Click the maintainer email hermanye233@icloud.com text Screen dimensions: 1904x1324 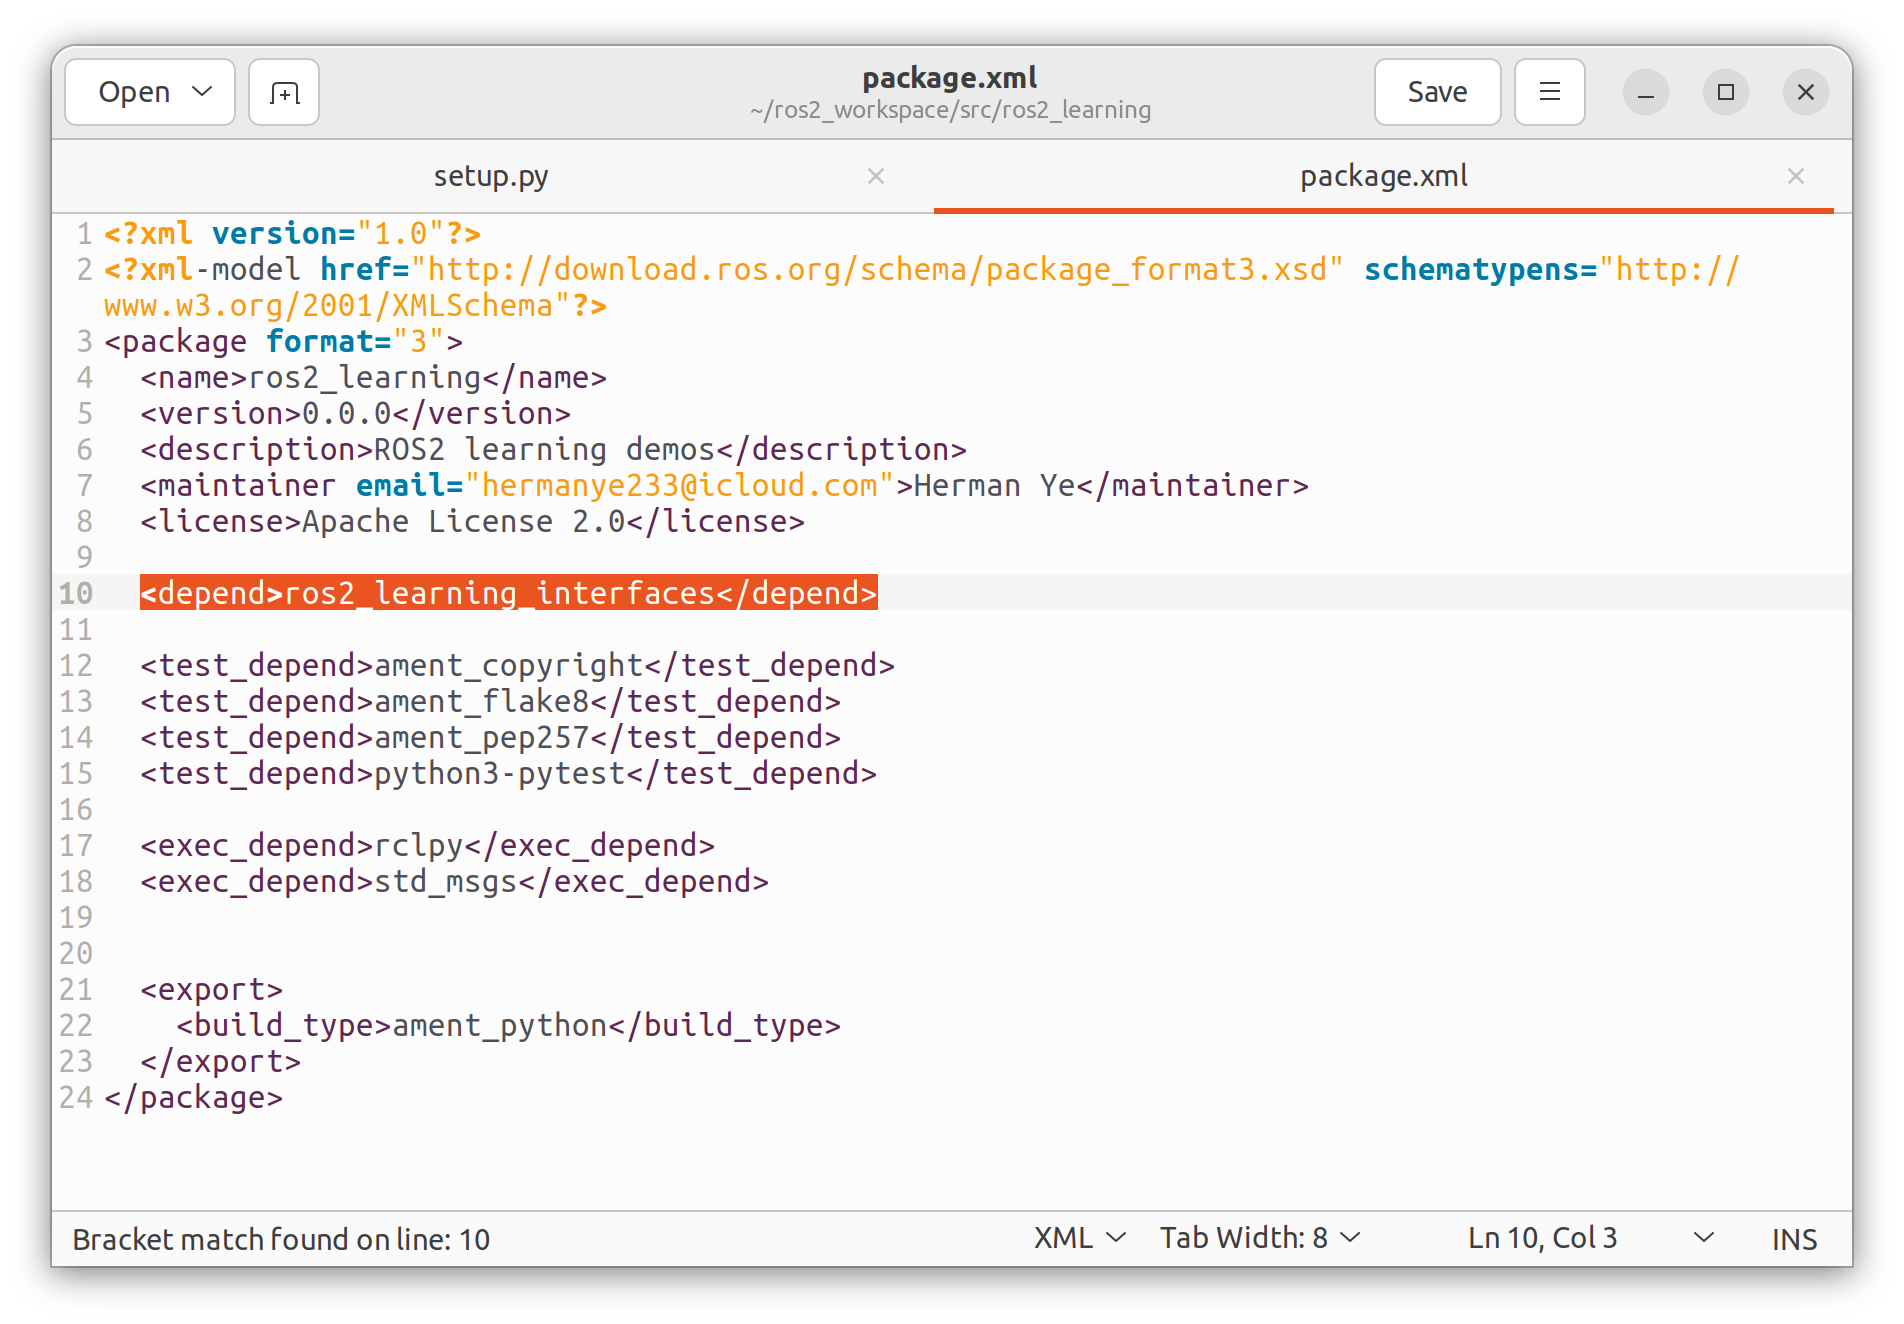coord(679,485)
